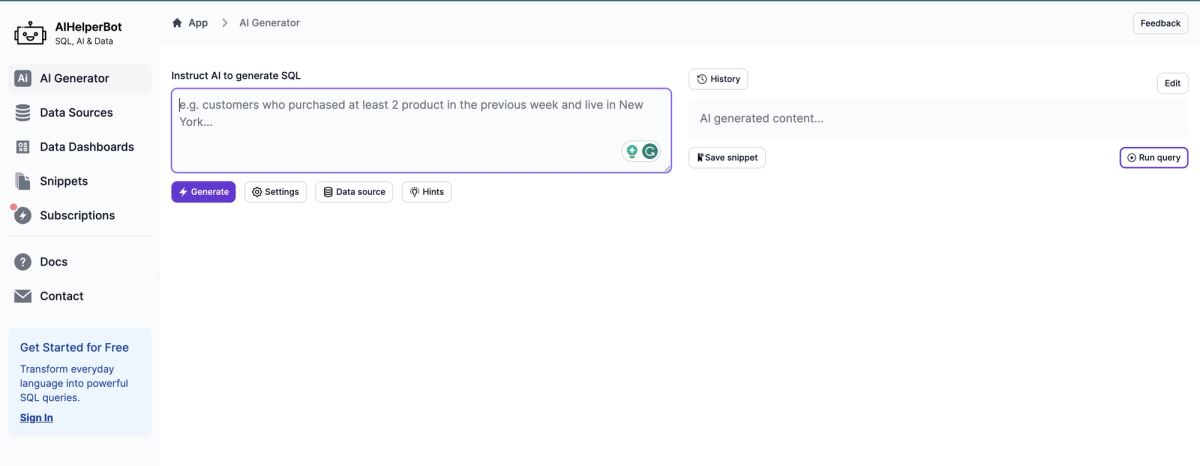The width and height of the screenshot is (1200, 466).
Task: Open the Settings button below prompt
Action: [x=275, y=192]
